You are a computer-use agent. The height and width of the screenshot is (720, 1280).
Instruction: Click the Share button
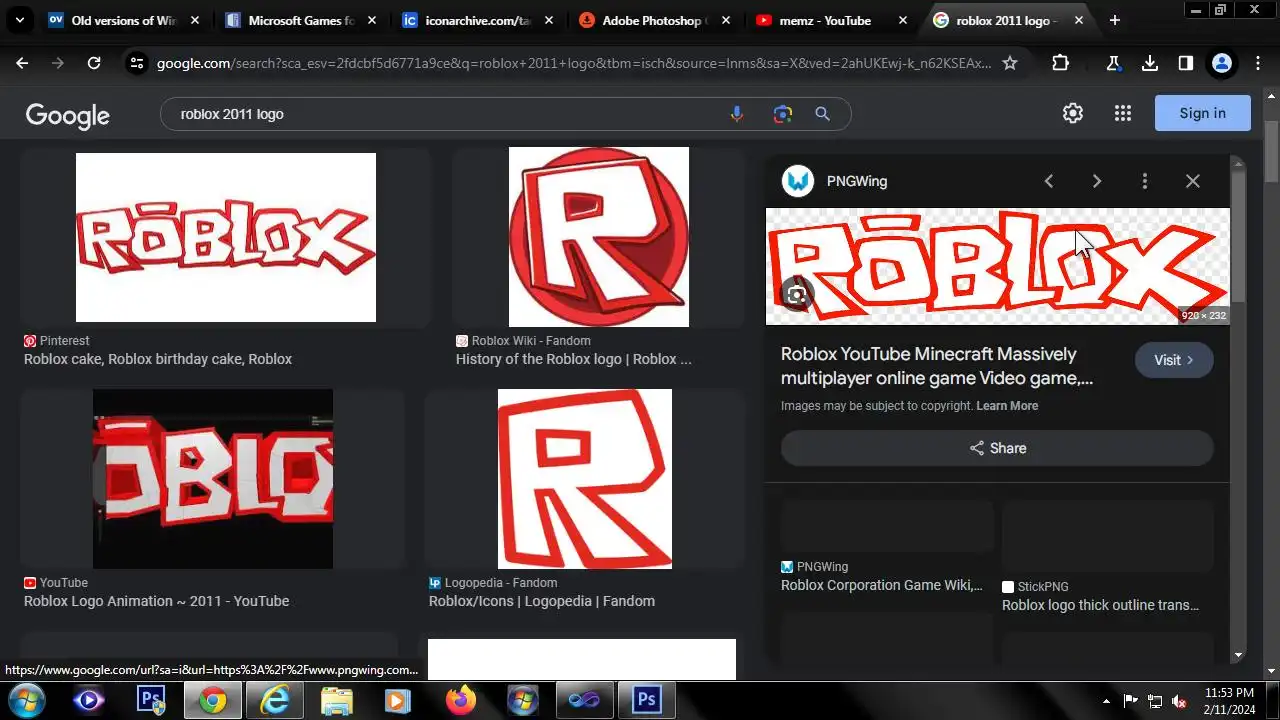pyautogui.click(x=997, y=448)
